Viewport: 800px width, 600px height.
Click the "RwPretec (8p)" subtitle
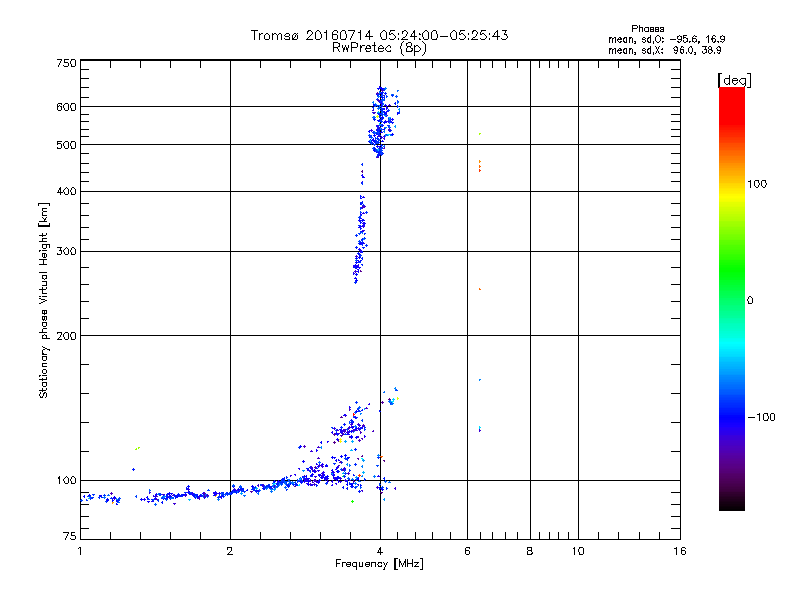(x=379, y=48)
